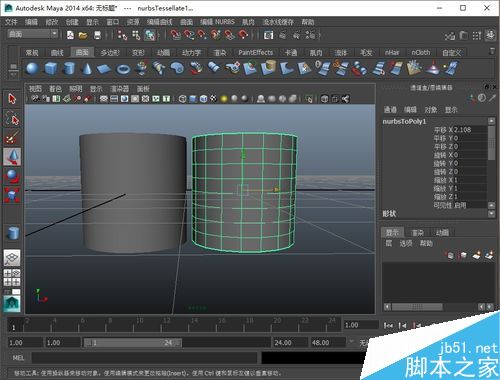Click the channel box 对象 menu
The height and width of the screenshot is (380, 500).
(x=431, y=110)
